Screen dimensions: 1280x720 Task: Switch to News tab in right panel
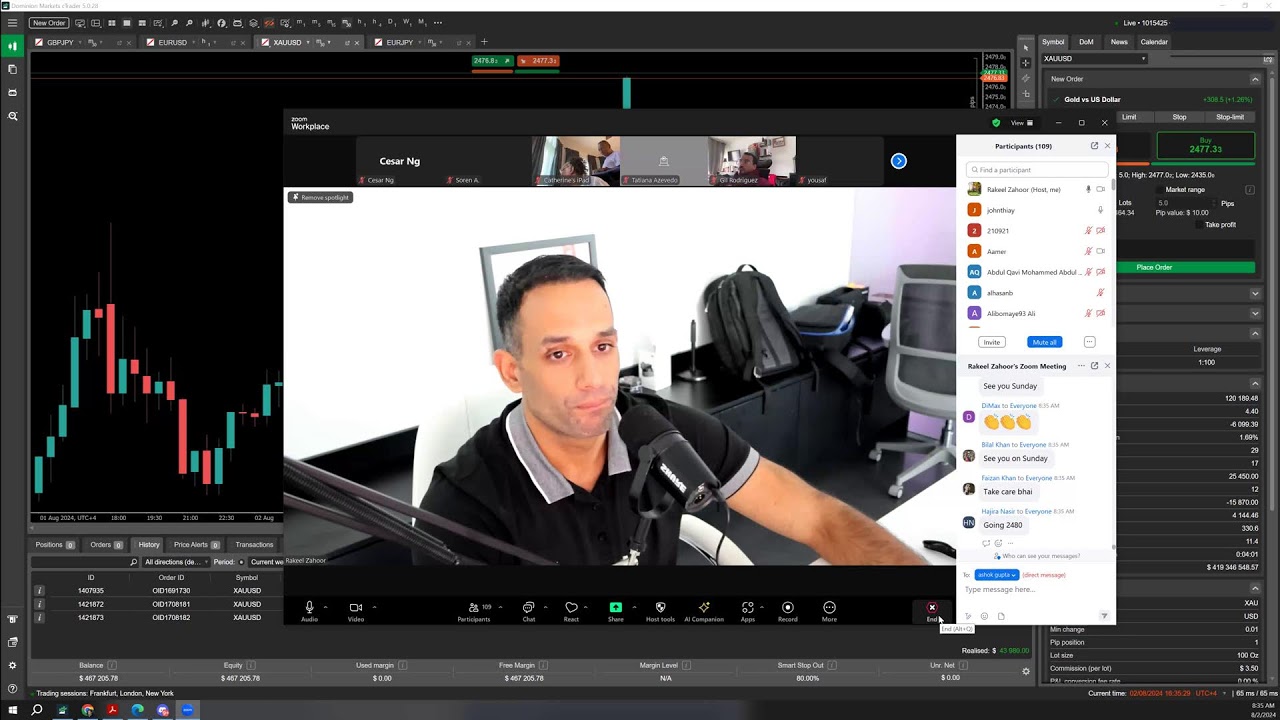click(x=1119, y=42)
